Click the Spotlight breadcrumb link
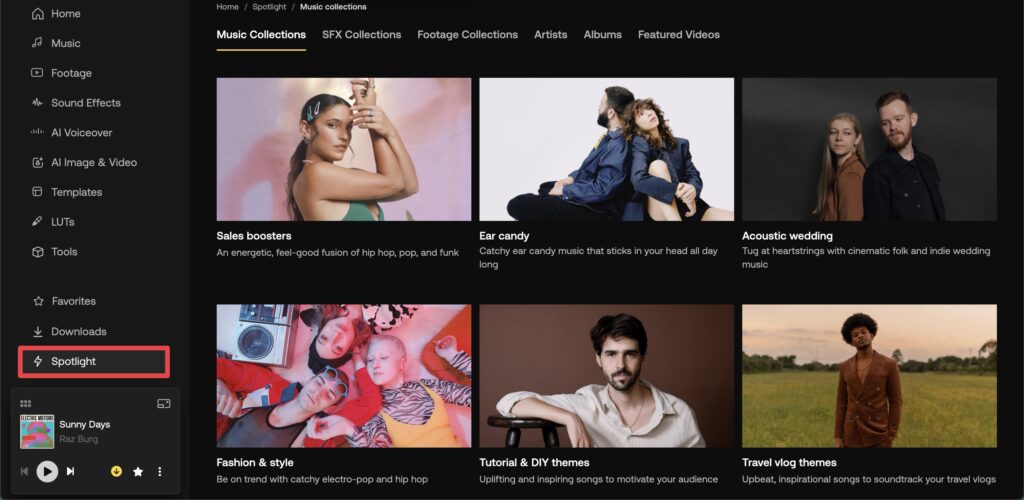 click(x=269, y=7)
